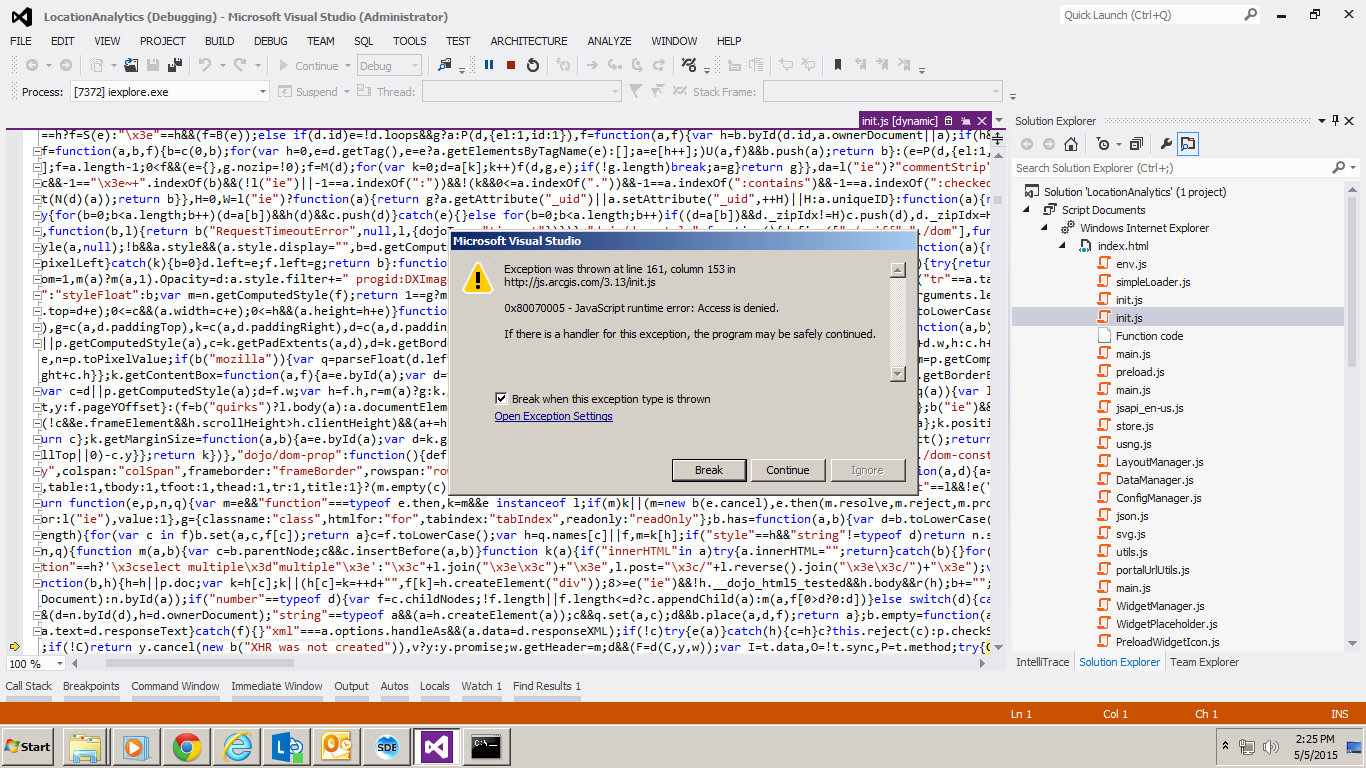Open the Find Results 1 tab

pyautogui.click(x=547, y=686)
